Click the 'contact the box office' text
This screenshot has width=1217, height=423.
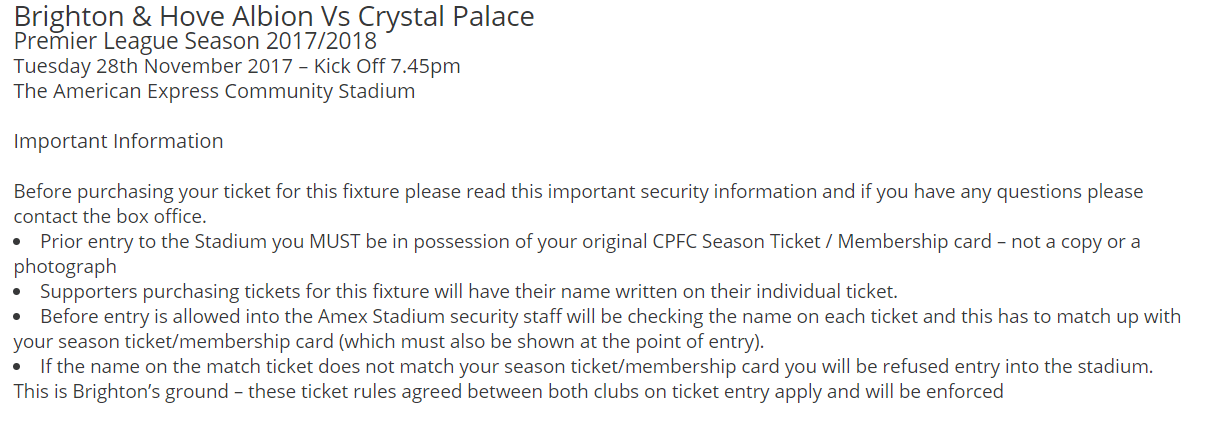point(109,216)
